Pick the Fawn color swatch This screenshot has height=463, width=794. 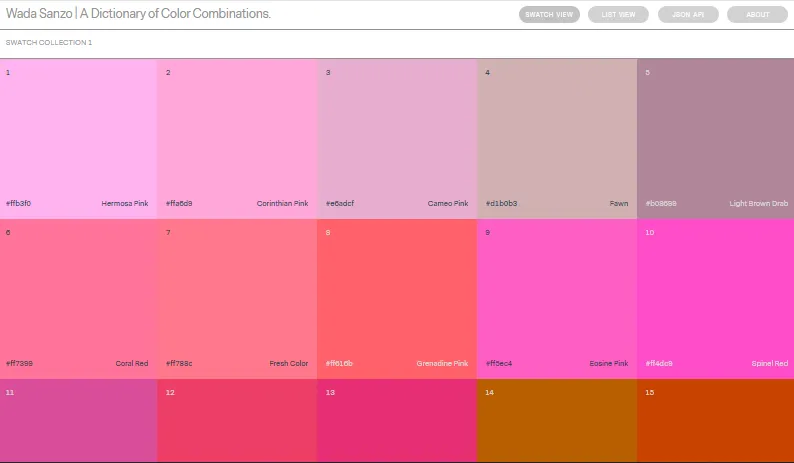pos(557,138)
